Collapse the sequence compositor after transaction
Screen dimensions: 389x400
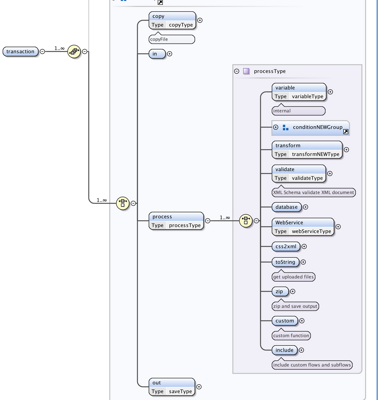click(x=85, y=52)
